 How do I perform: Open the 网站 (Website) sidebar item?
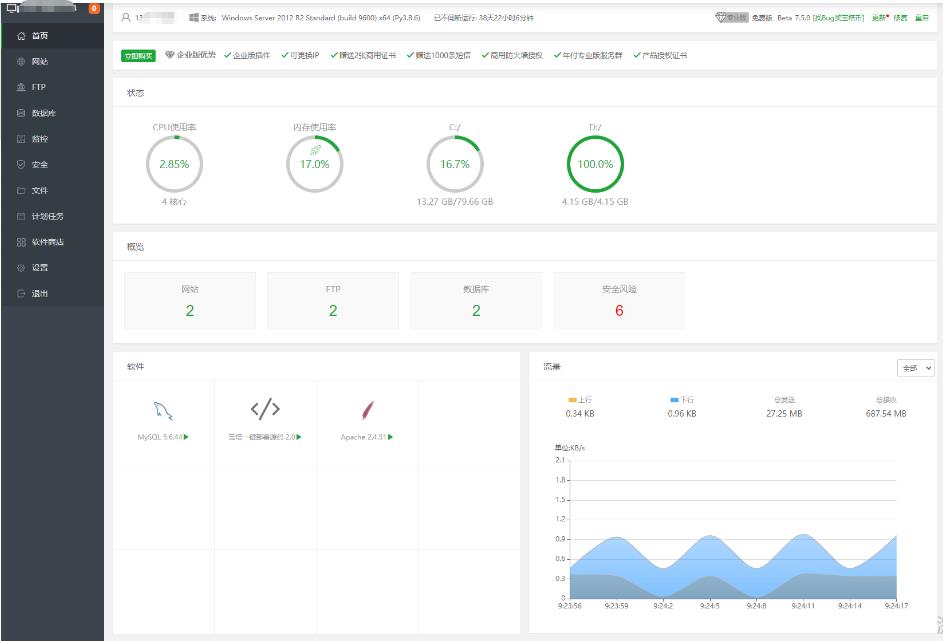coord(40,62)
